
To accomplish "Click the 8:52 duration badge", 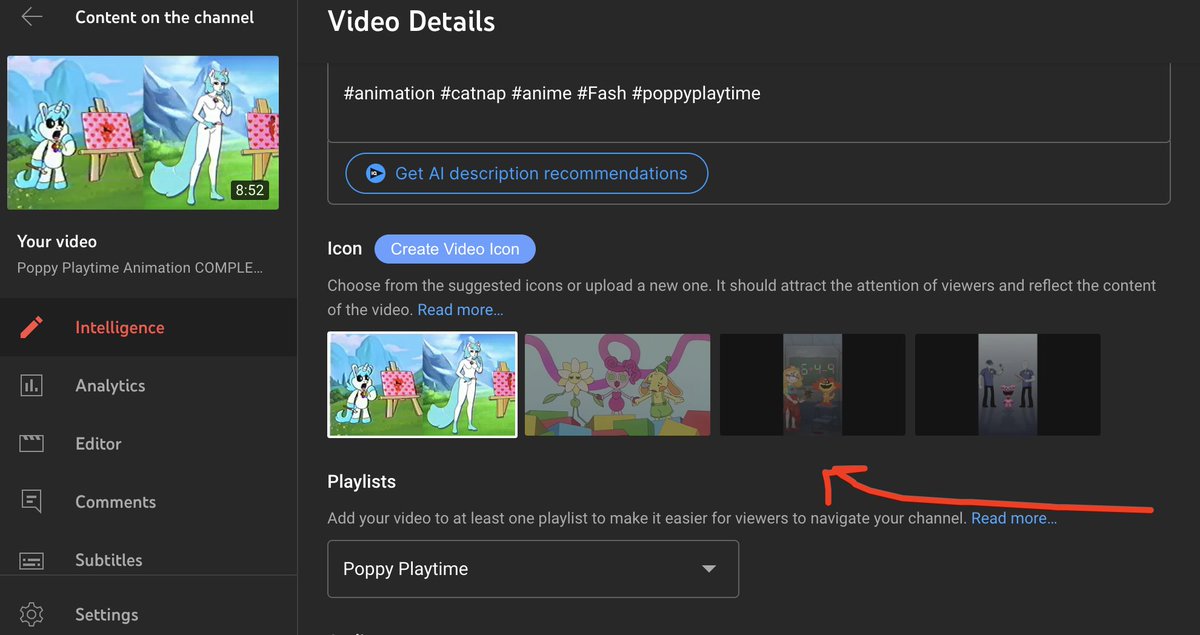I will click(x=249, y=190).
